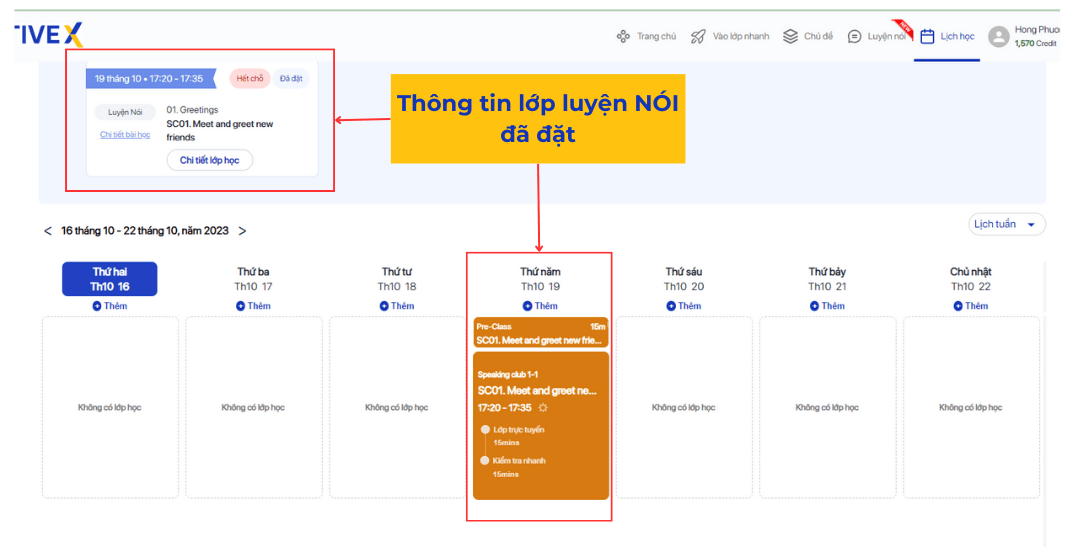
Task: Click the Vào lớp nhanh rocket icon
Action: click(698, 37)
